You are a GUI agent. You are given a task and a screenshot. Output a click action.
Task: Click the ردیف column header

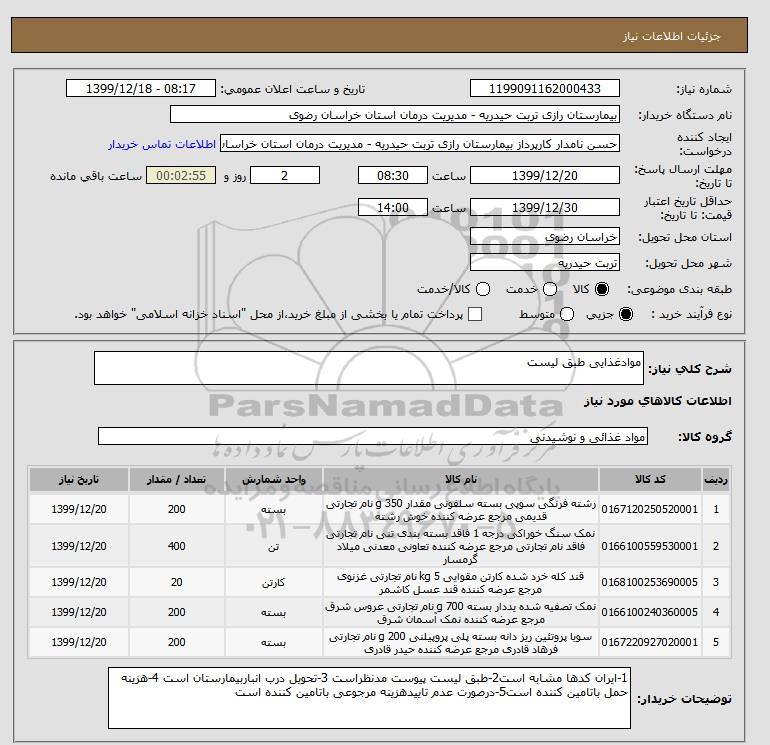click(x=715, y=479)
